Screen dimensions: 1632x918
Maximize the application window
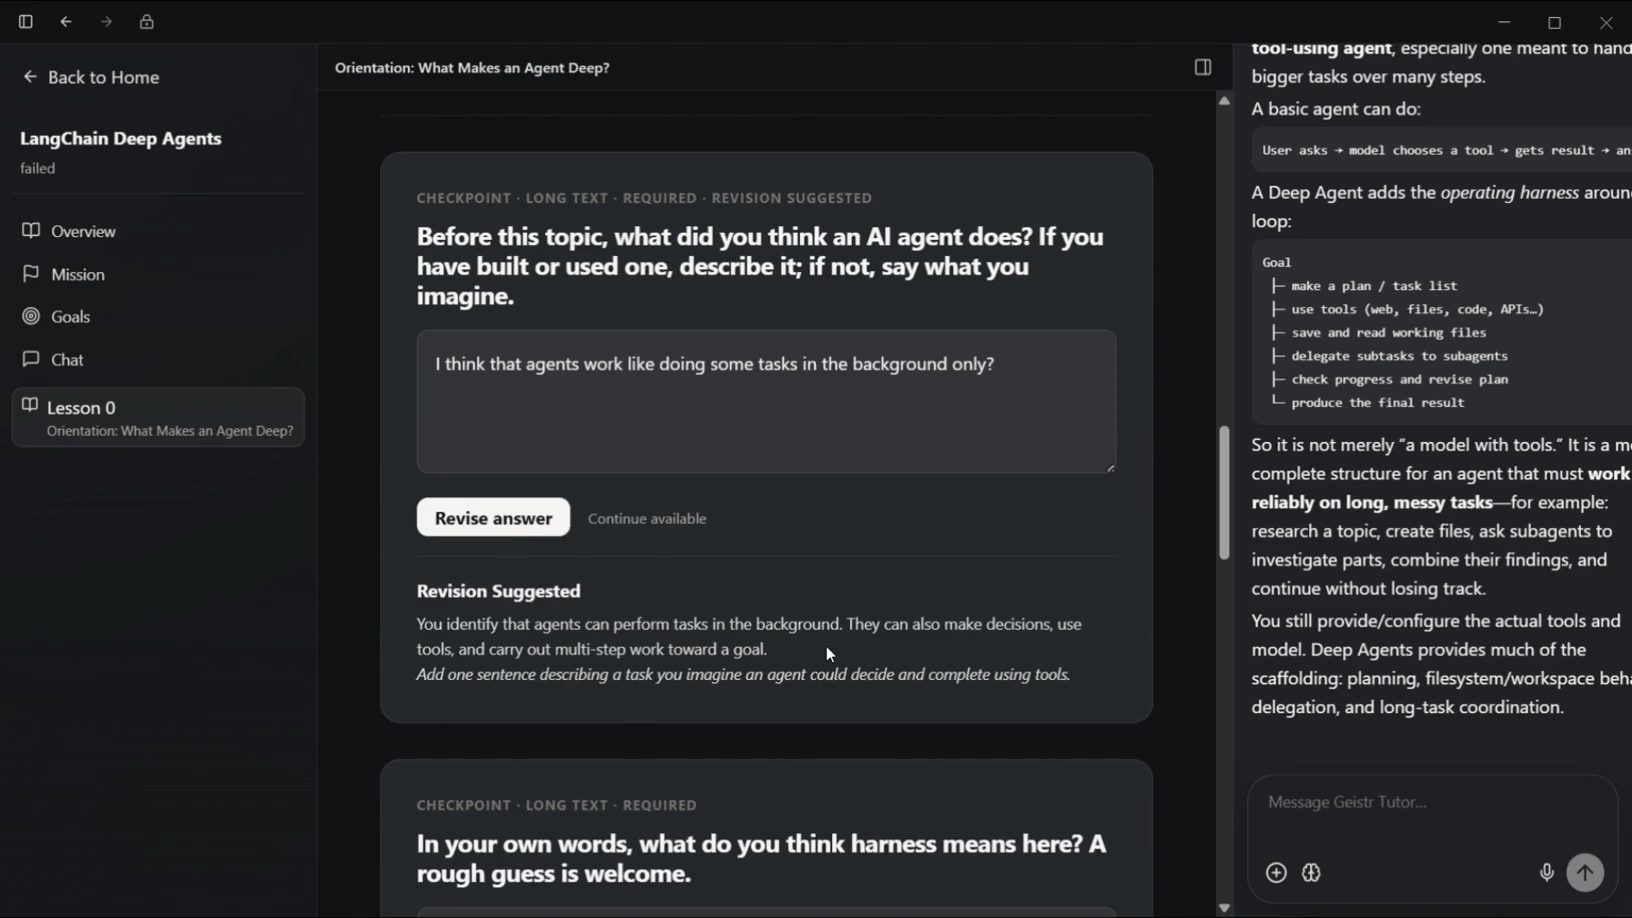[x=1554, y=22]
